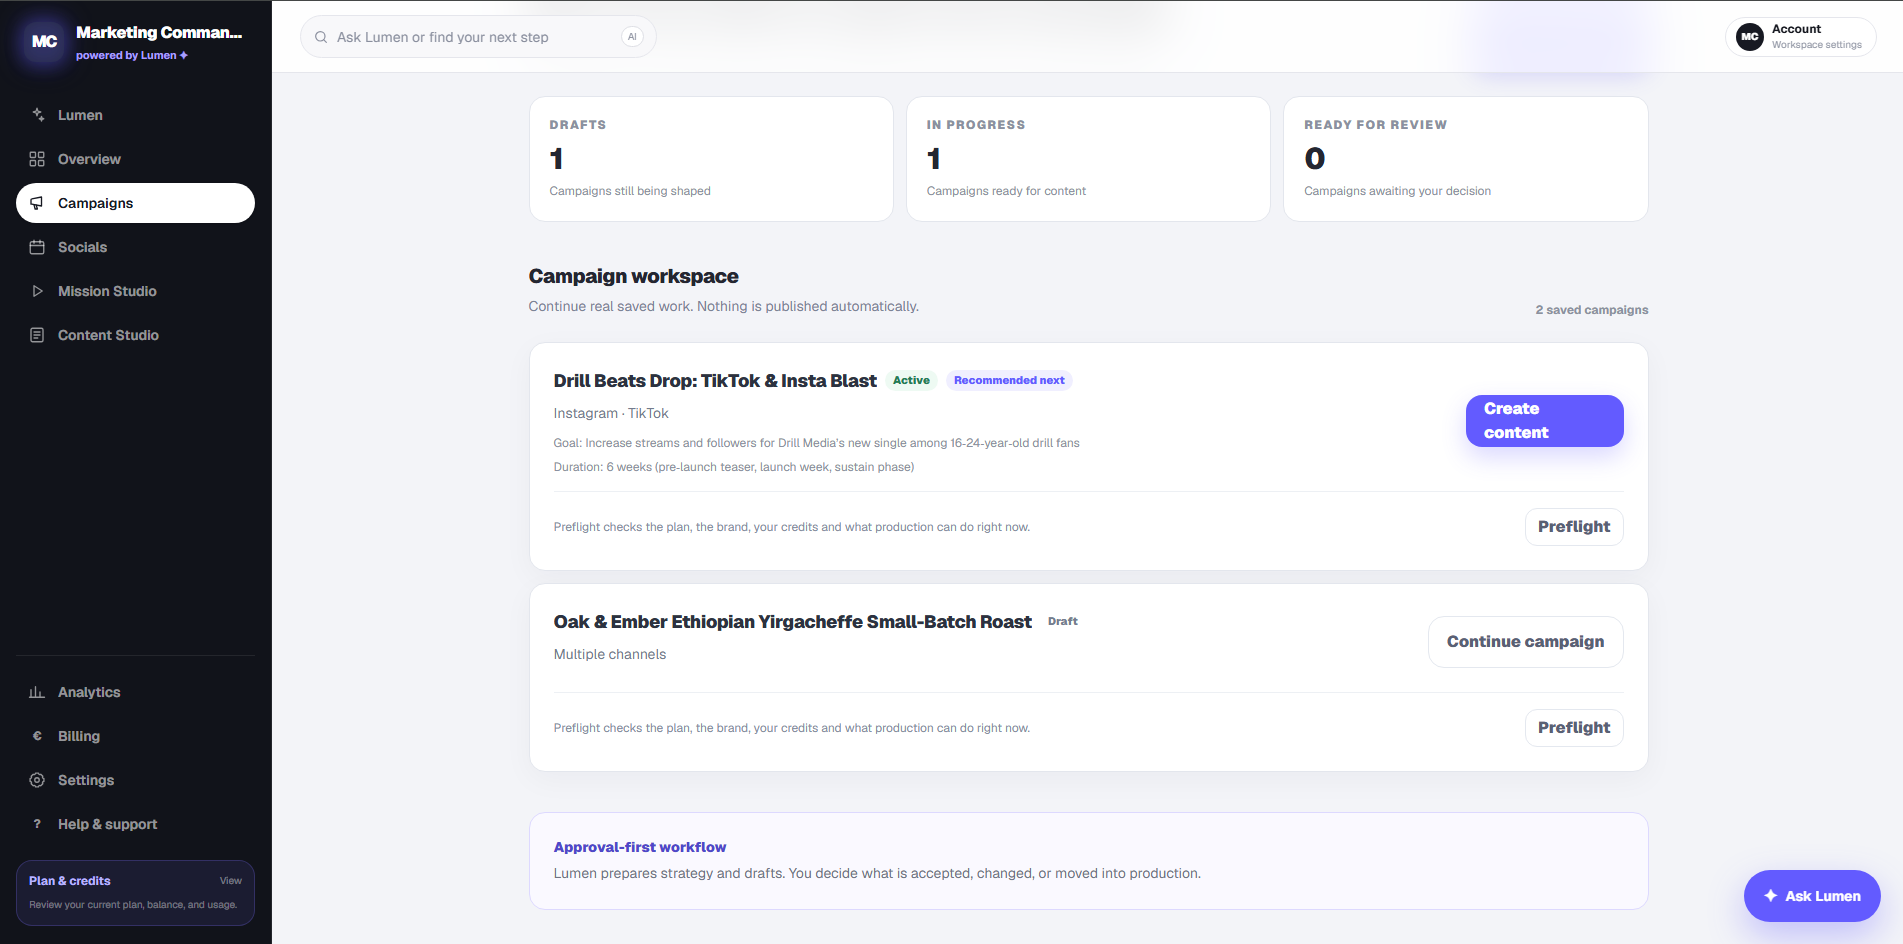Click the Overview grid icon
This screenshot has width=1903, height=944.
click(x=37, y=159)
